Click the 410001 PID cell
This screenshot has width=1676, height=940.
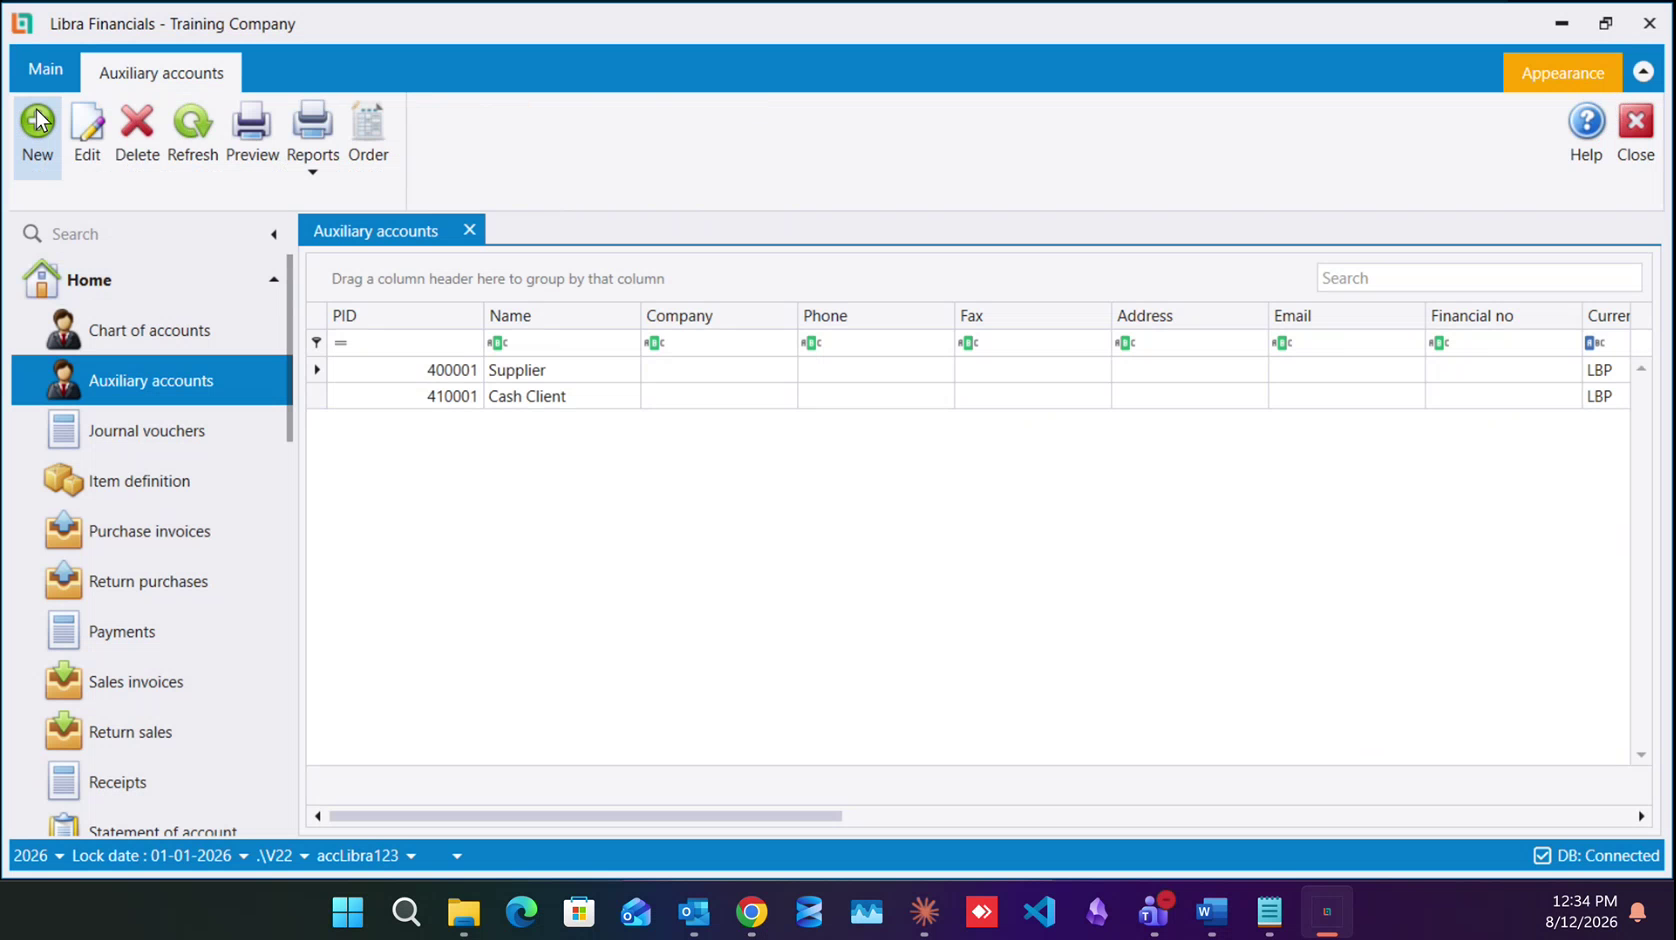pyautogui.click(x=405, y=396)
